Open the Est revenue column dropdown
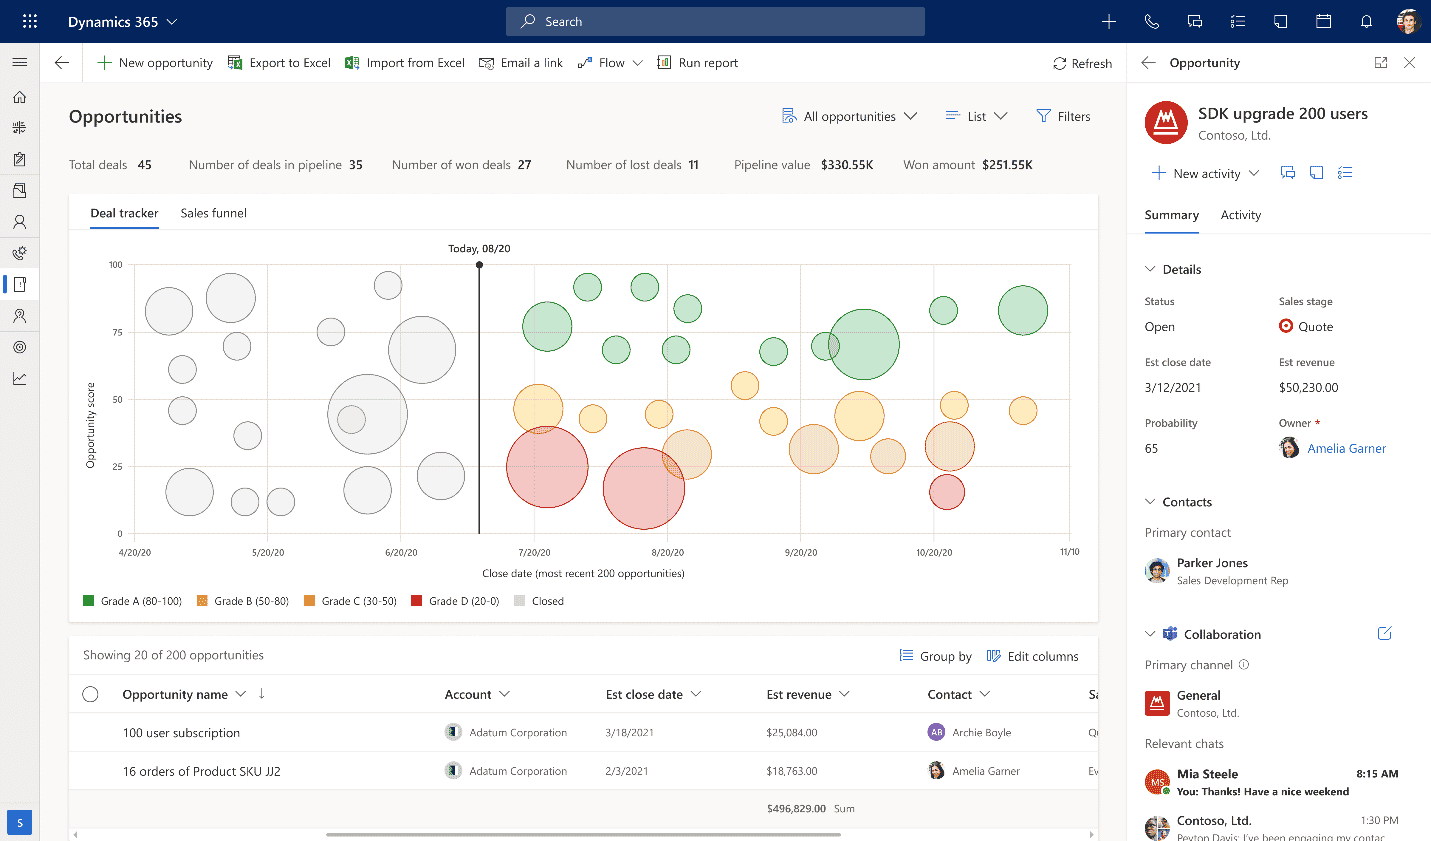1431x841 pixels. 845,694
